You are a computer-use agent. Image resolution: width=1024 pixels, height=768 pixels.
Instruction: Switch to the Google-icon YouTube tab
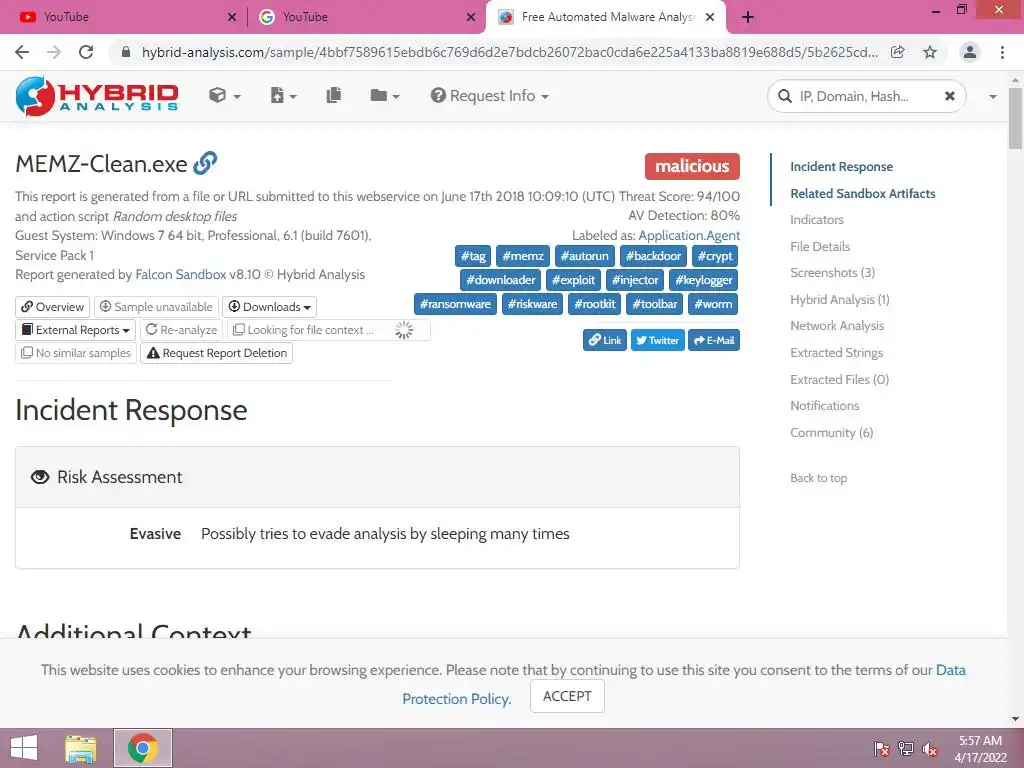pyautogui.click(x=366, y=17)
